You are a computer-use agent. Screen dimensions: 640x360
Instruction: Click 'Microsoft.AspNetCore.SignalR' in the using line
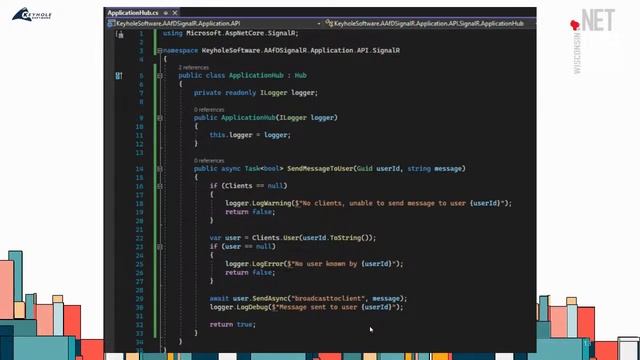(x=241, y=33)
